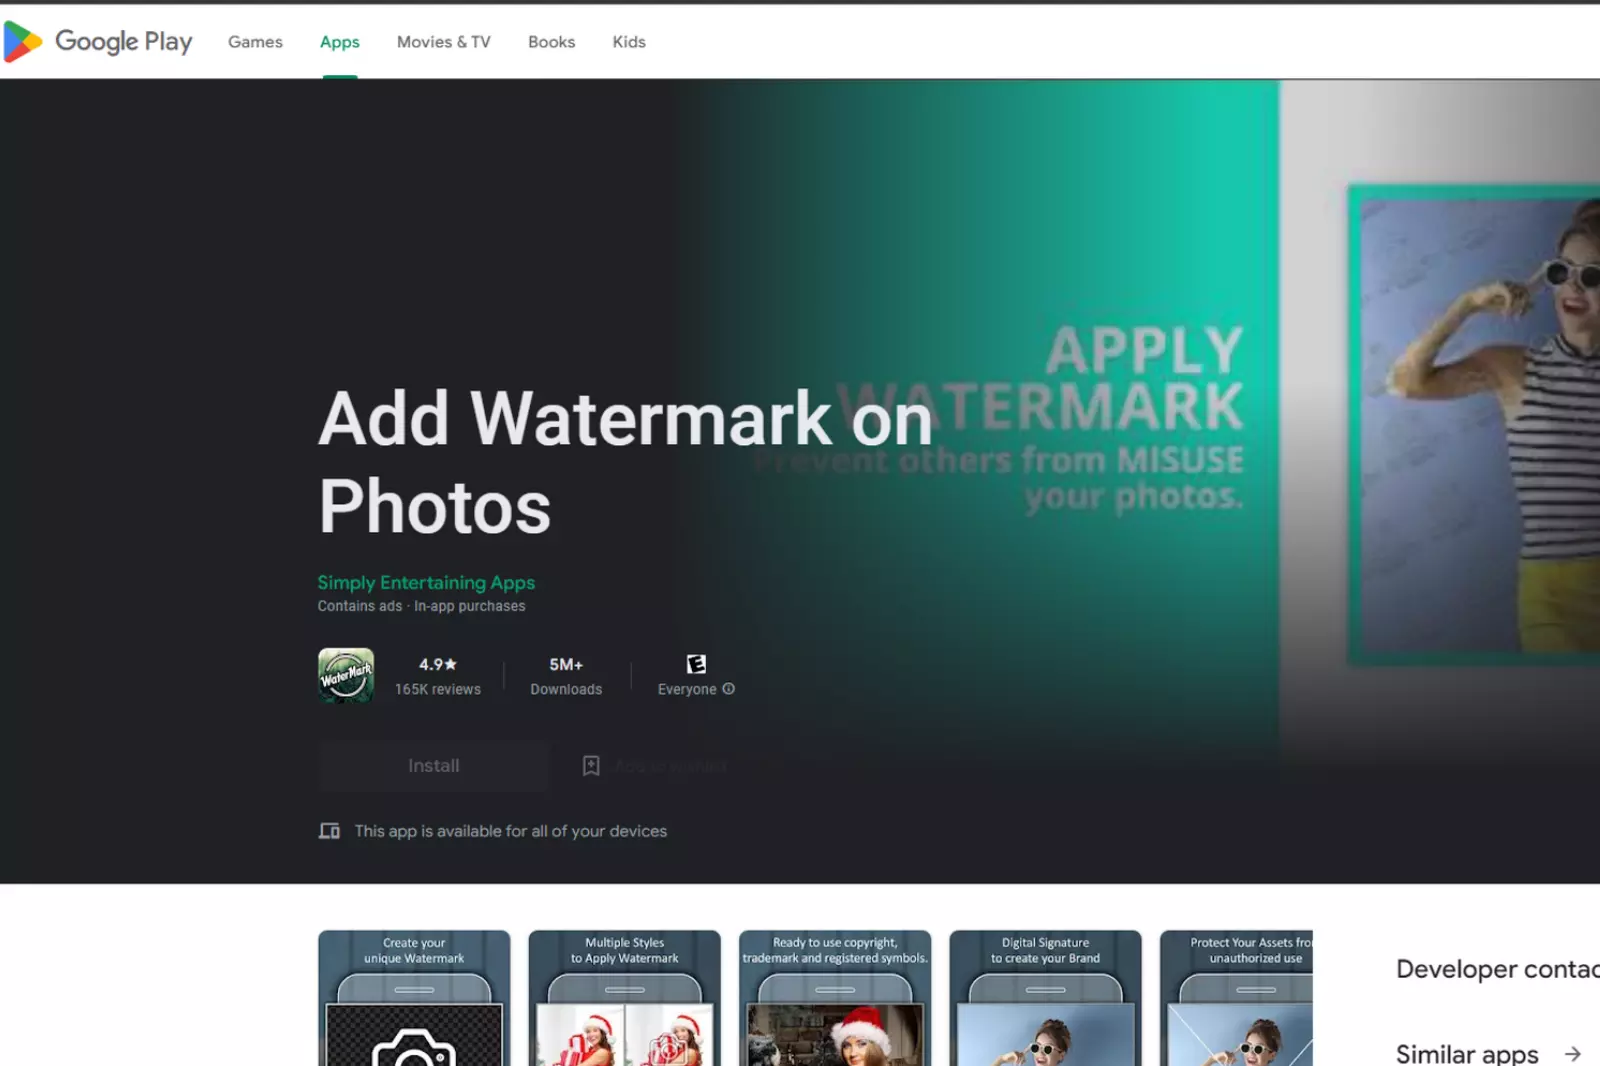Click the 165K reviews label
This screenshot has width=1600, height=1066.
pyautogui.click(x=438, y=689)
